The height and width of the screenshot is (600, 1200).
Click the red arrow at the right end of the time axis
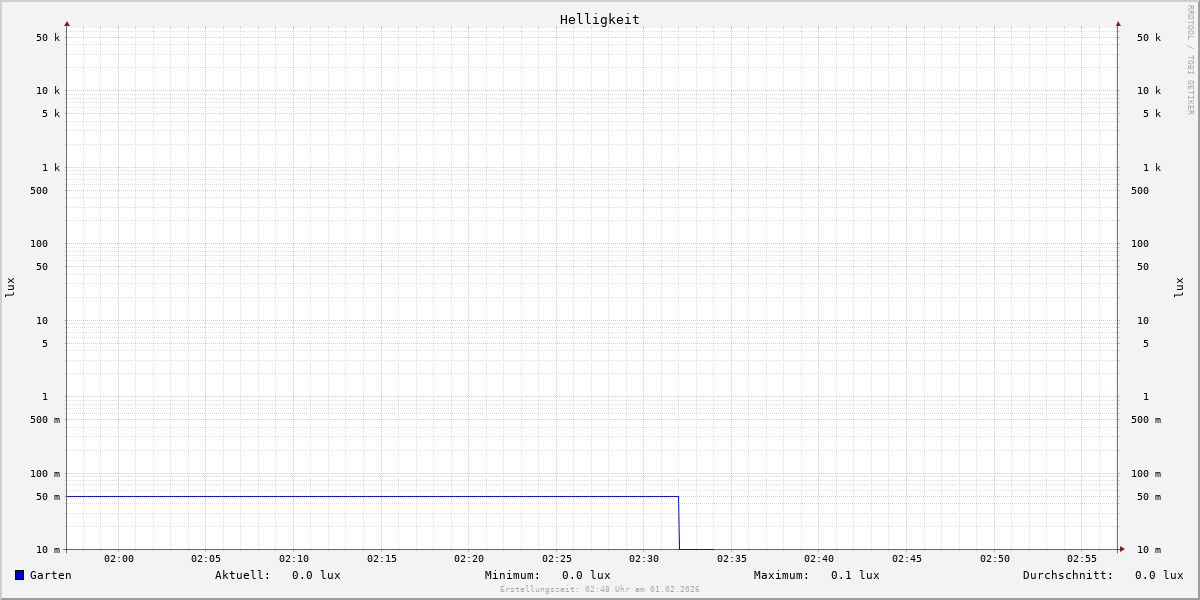1121,549
